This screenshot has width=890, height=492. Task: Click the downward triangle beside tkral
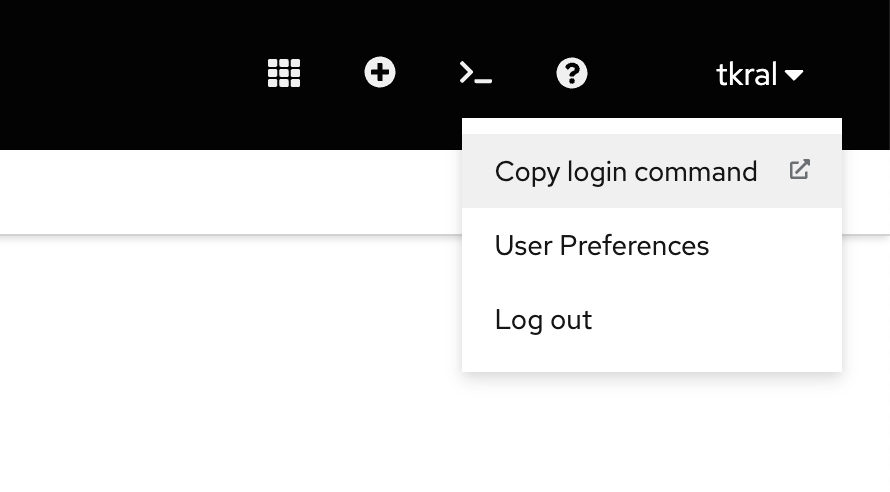point(795,75)
